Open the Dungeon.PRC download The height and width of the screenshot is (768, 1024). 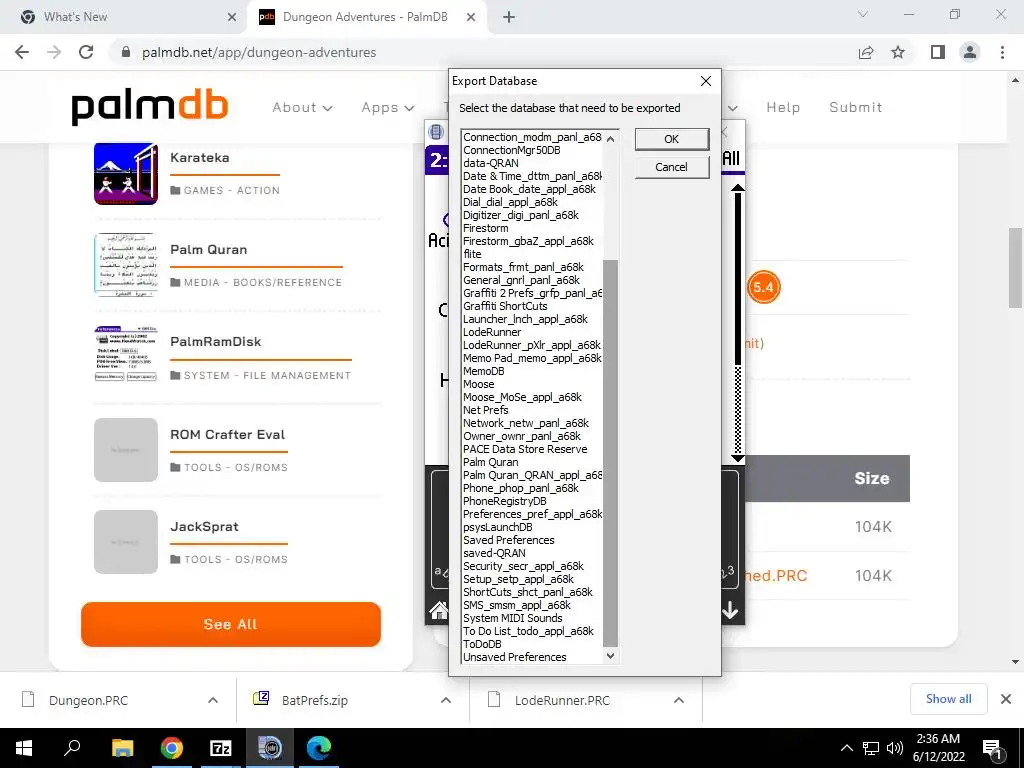click(88, 700)
